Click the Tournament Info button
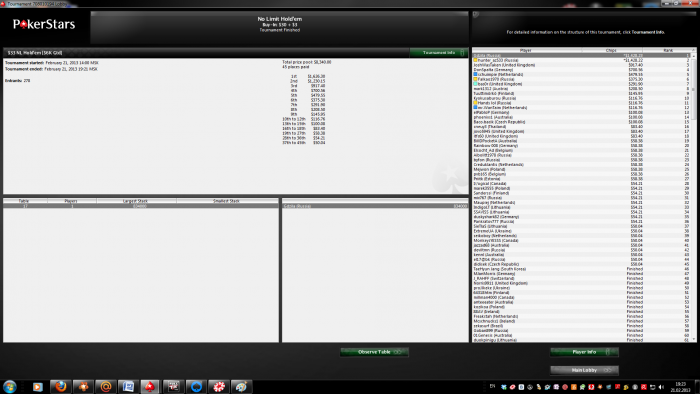The width and height of the screenshot is (700, 394). point(439,53)
